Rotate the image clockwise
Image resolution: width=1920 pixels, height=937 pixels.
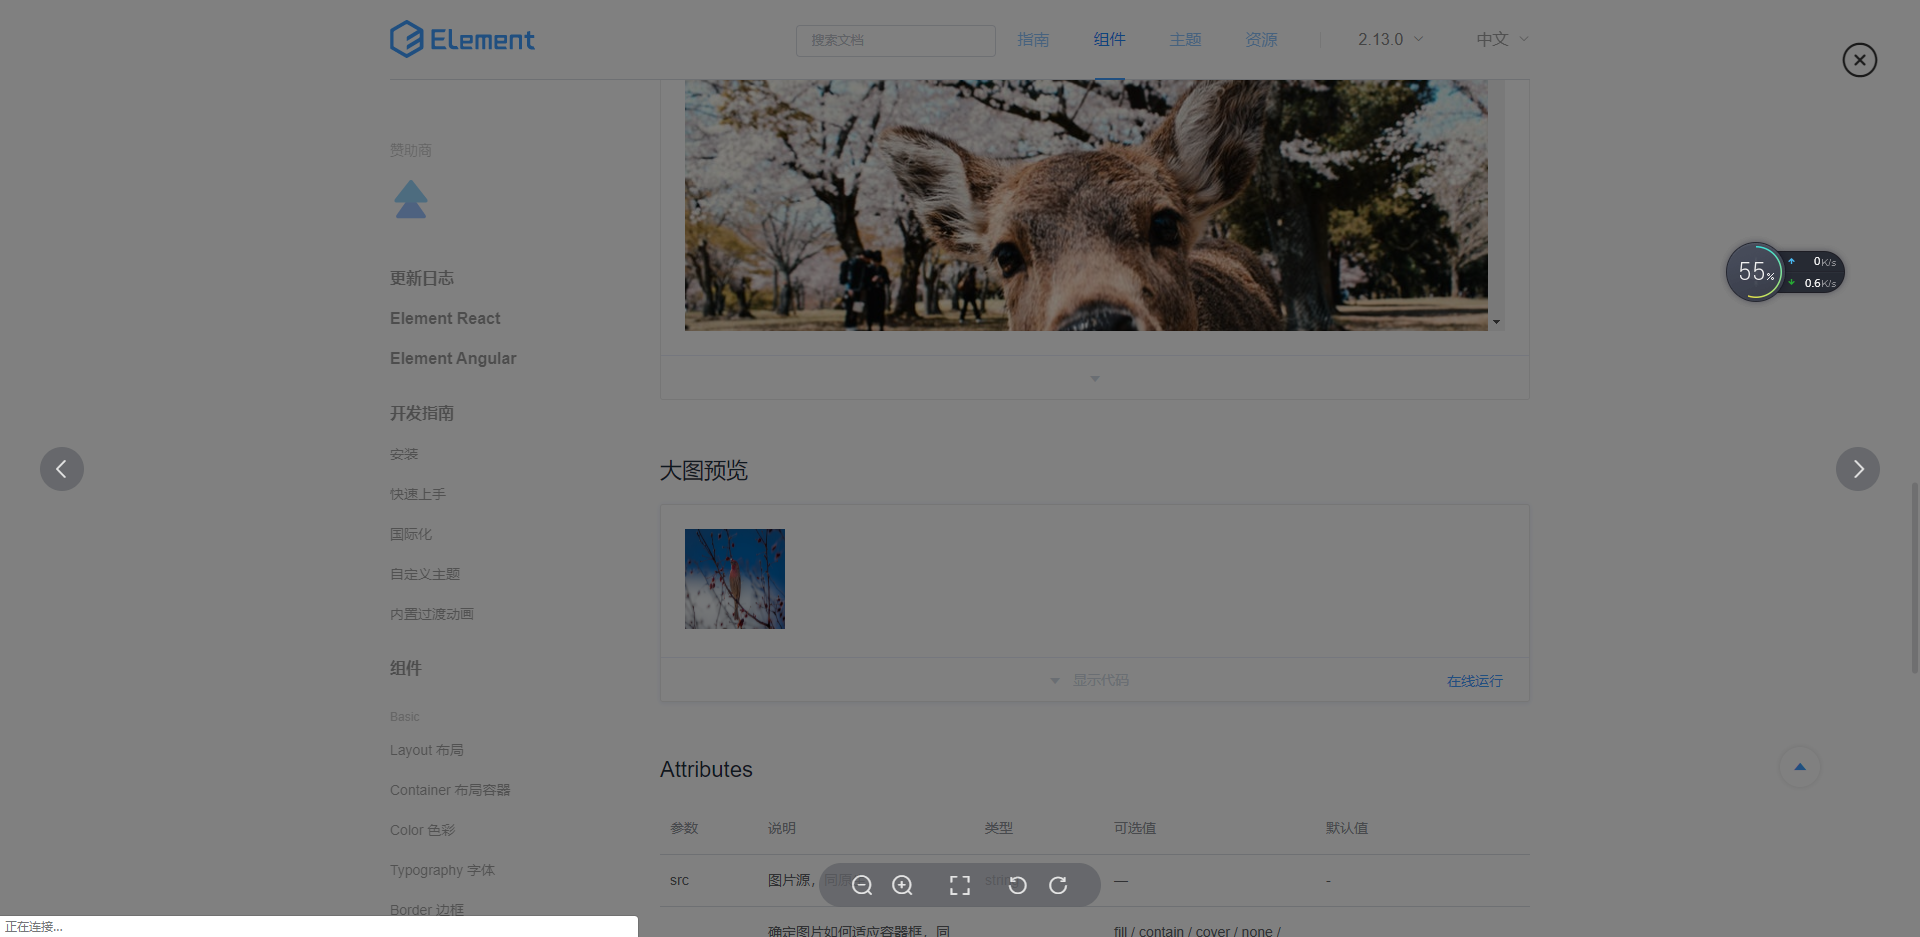(x=1058, y=885)
